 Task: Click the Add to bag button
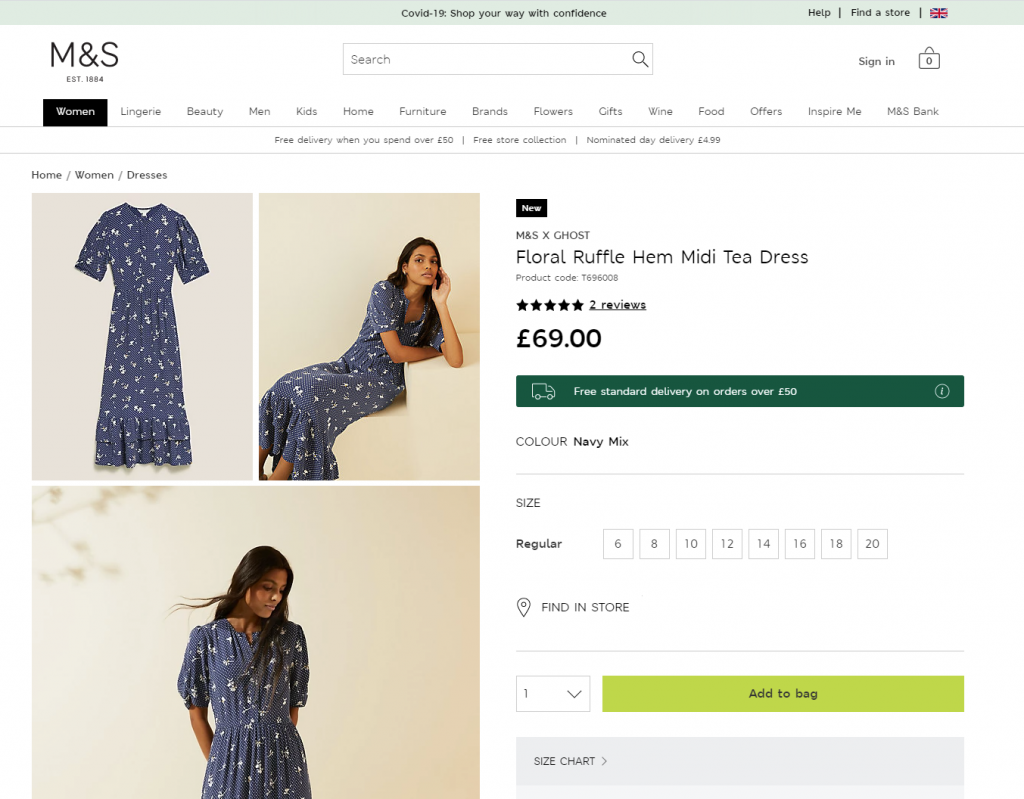[783, 694]
